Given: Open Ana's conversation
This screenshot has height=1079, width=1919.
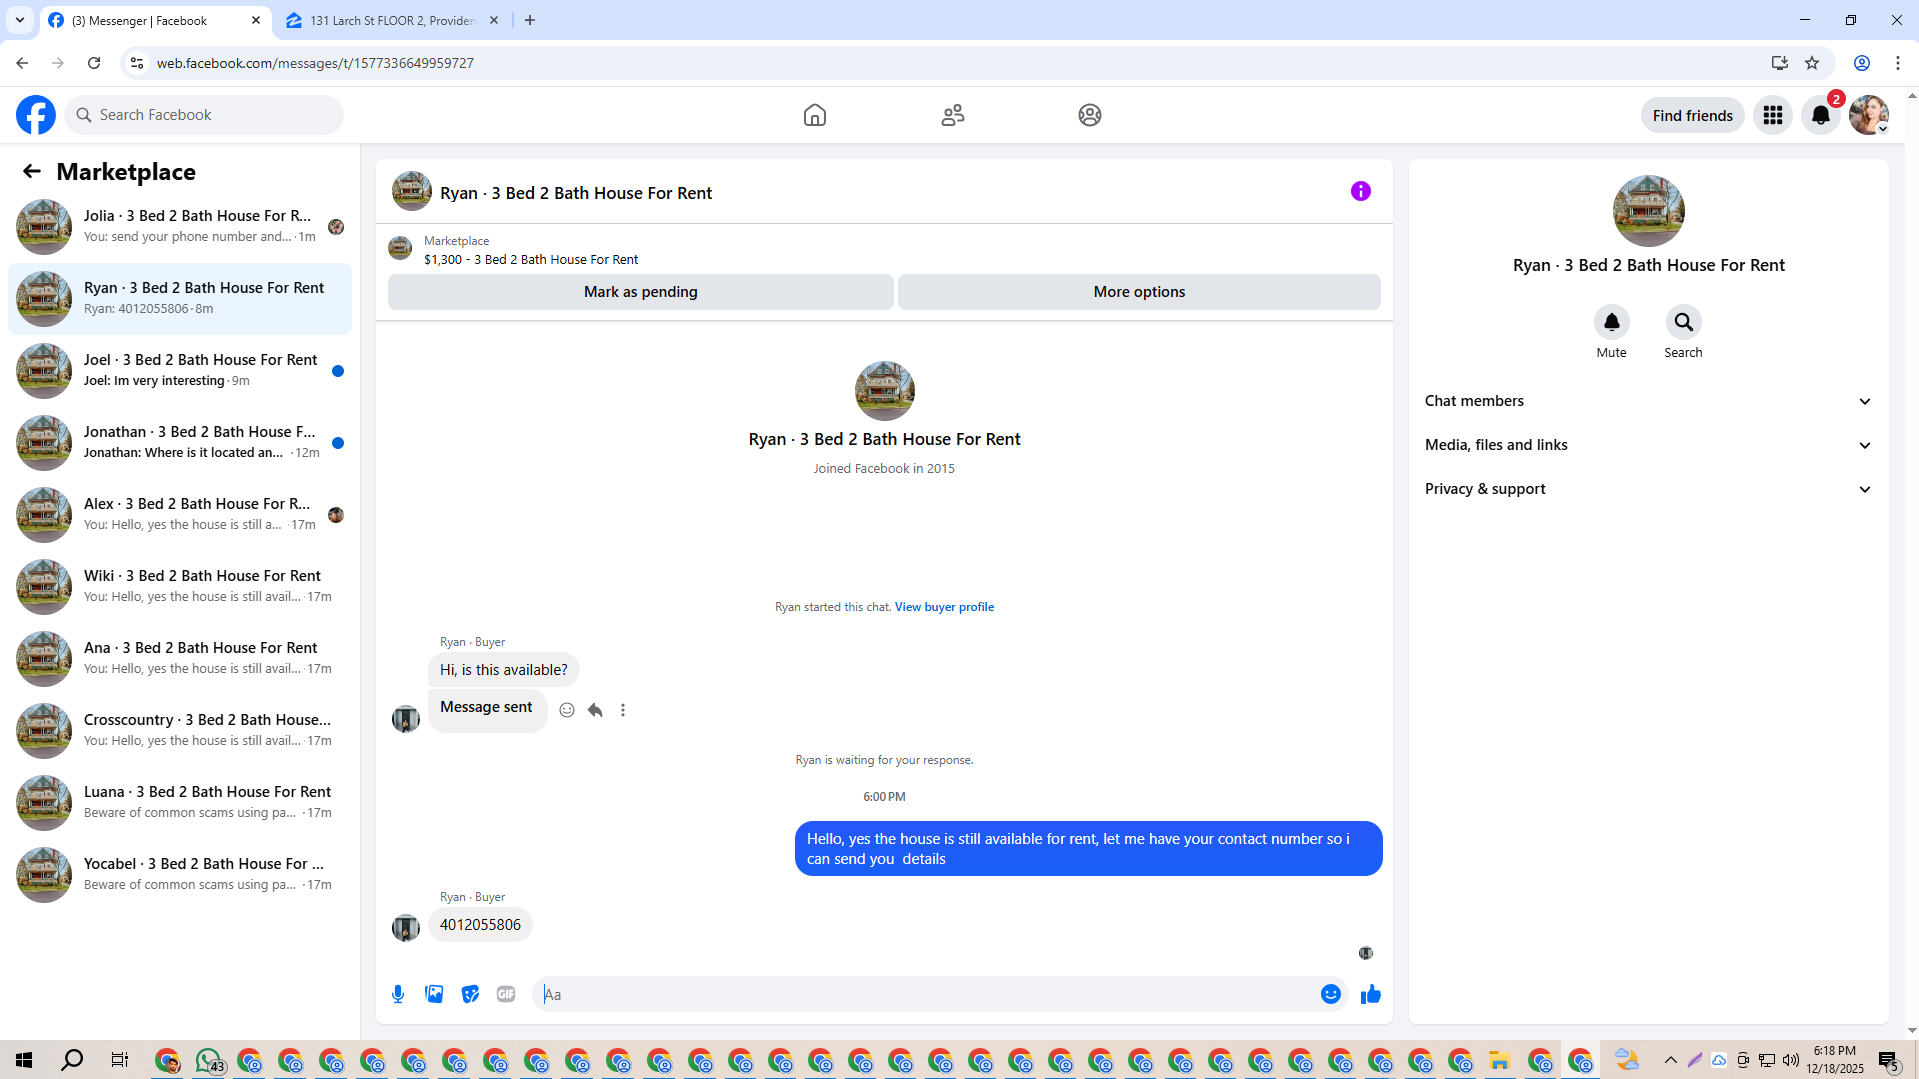Looking at the screenshot, I should [x=180, y=659].
